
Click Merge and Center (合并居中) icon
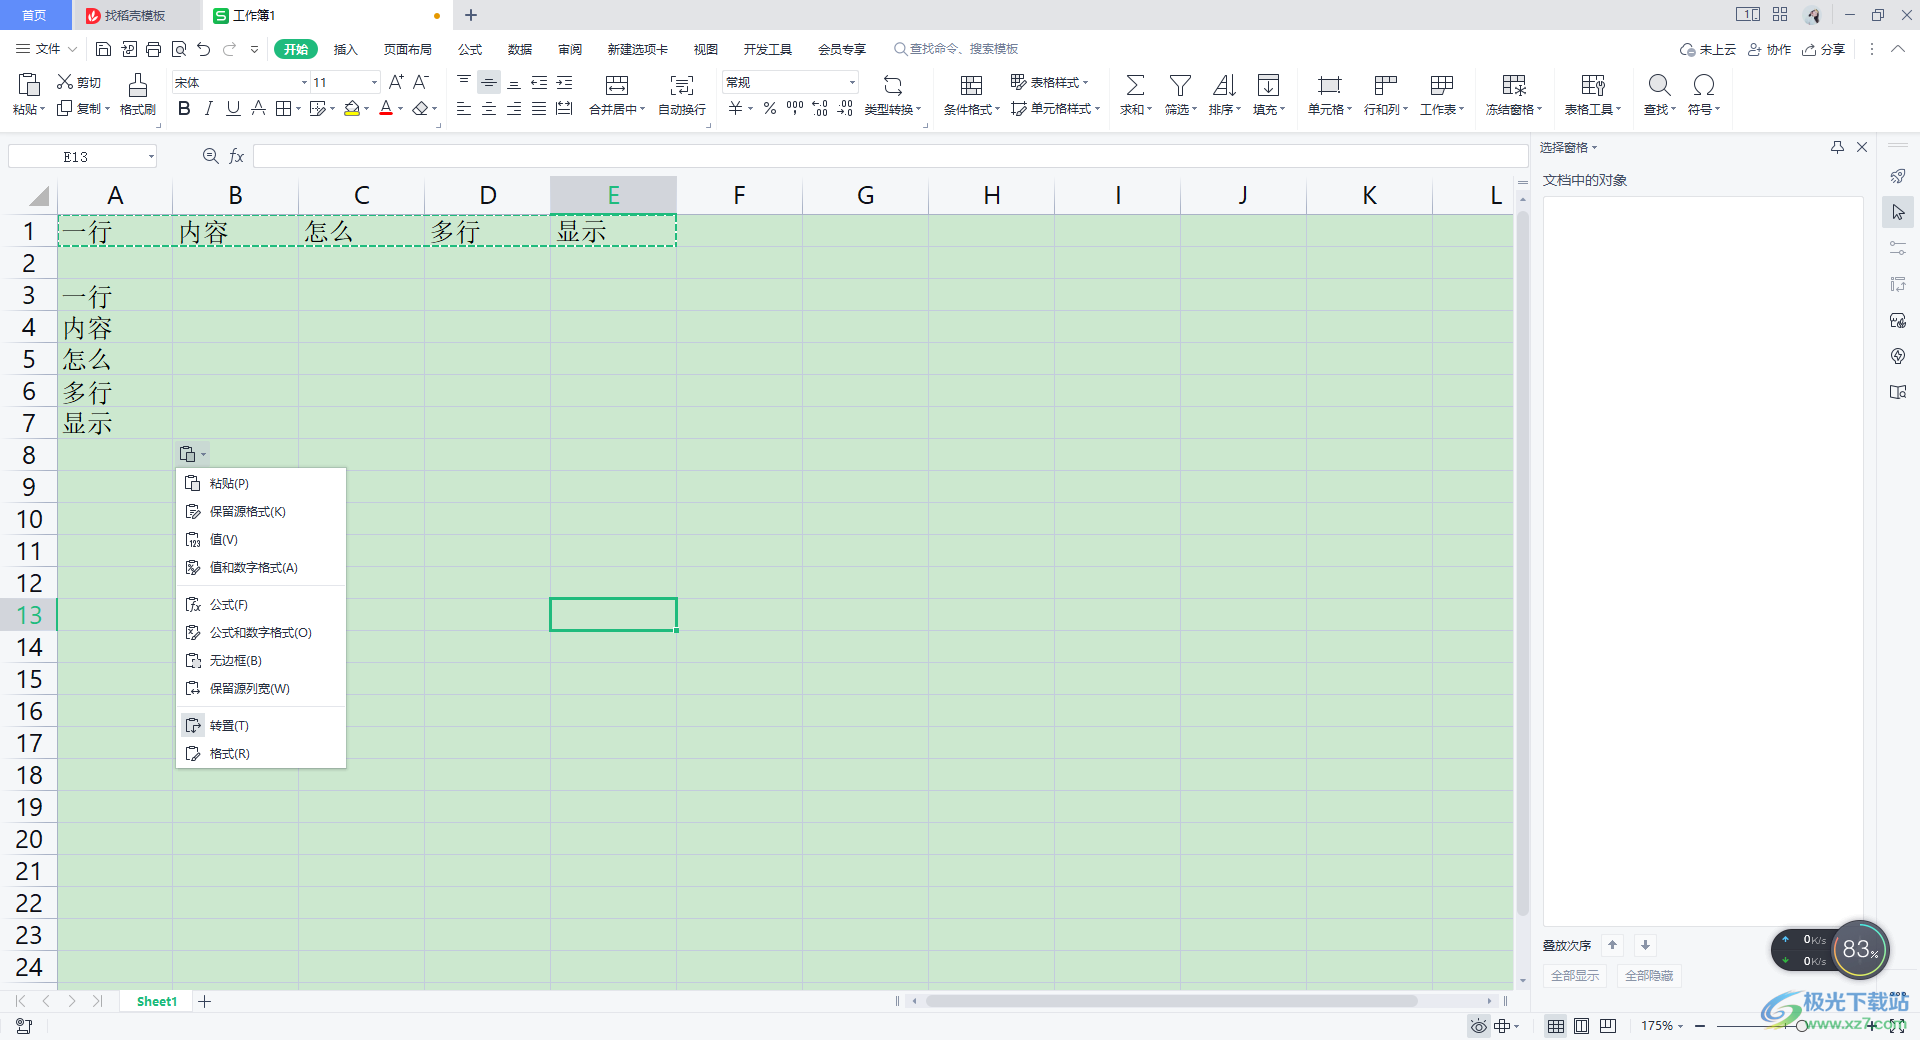(x=617, y=85)
